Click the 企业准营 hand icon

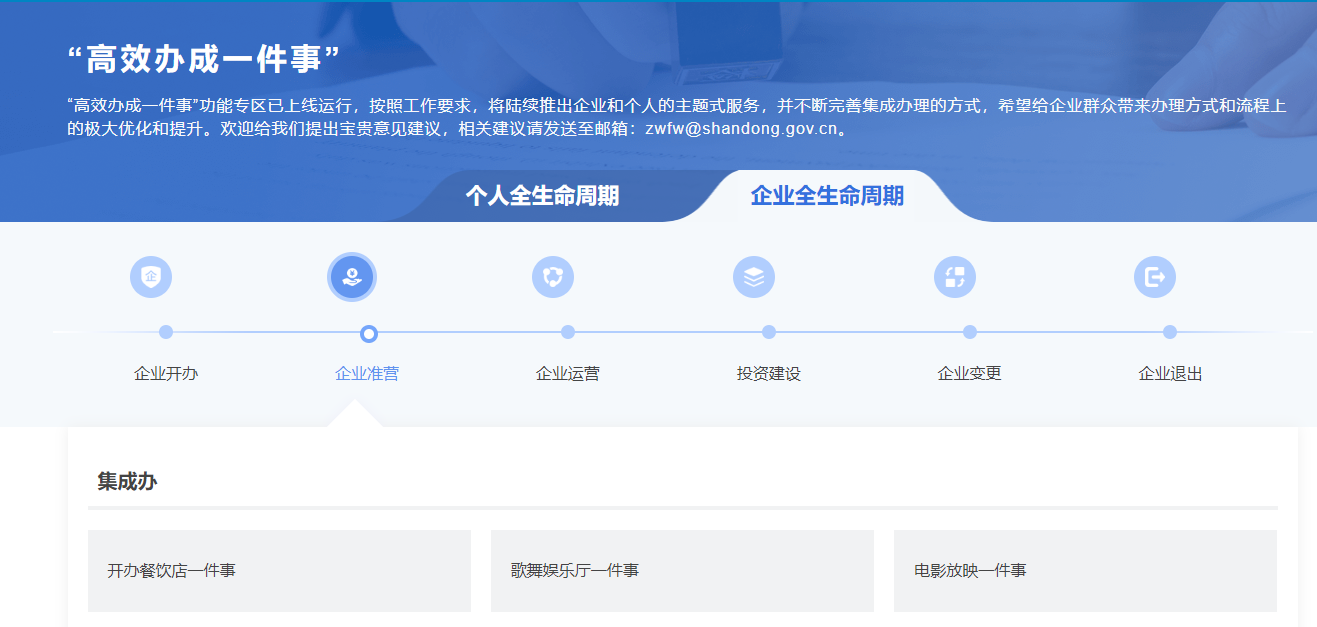click(352, 277)
